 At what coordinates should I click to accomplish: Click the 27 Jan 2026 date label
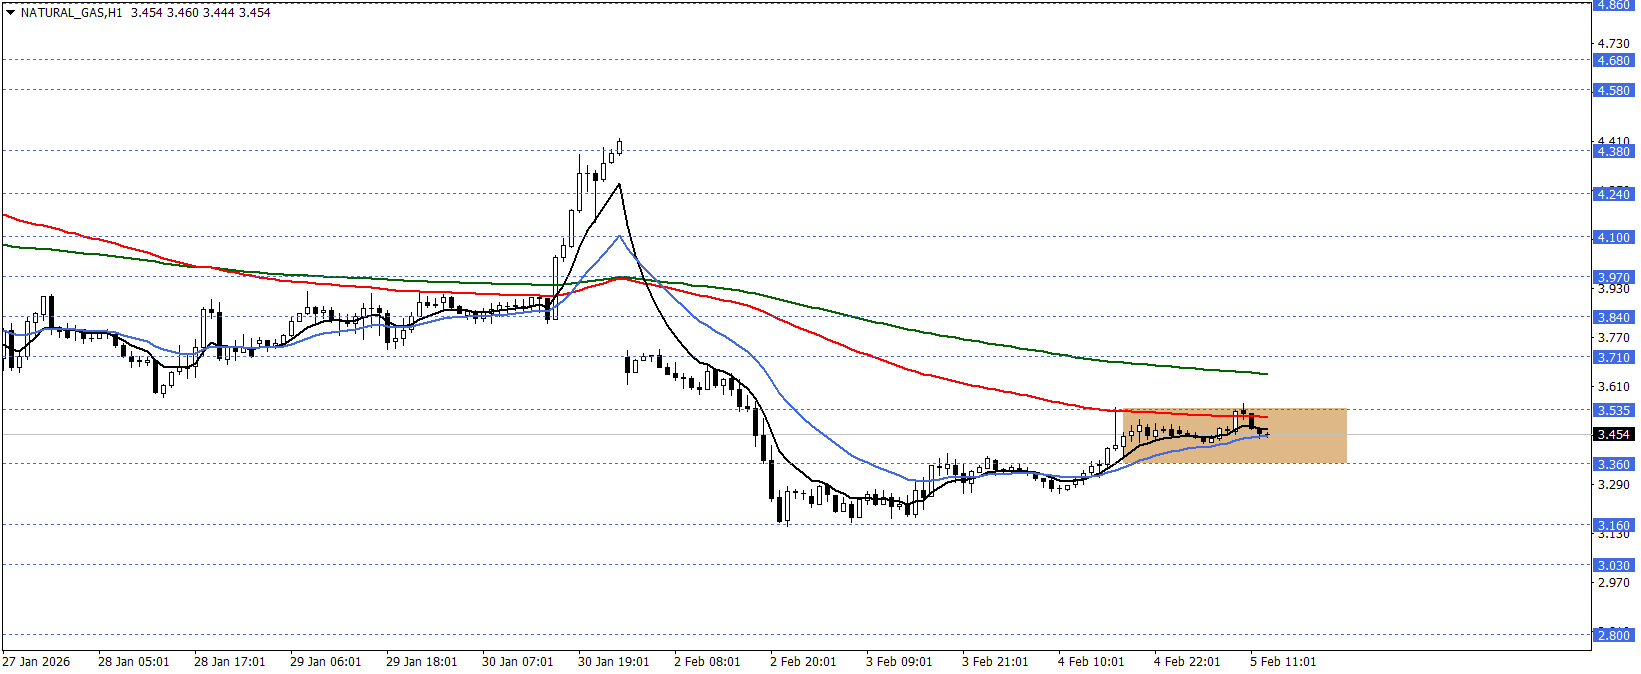coord(36,662)
